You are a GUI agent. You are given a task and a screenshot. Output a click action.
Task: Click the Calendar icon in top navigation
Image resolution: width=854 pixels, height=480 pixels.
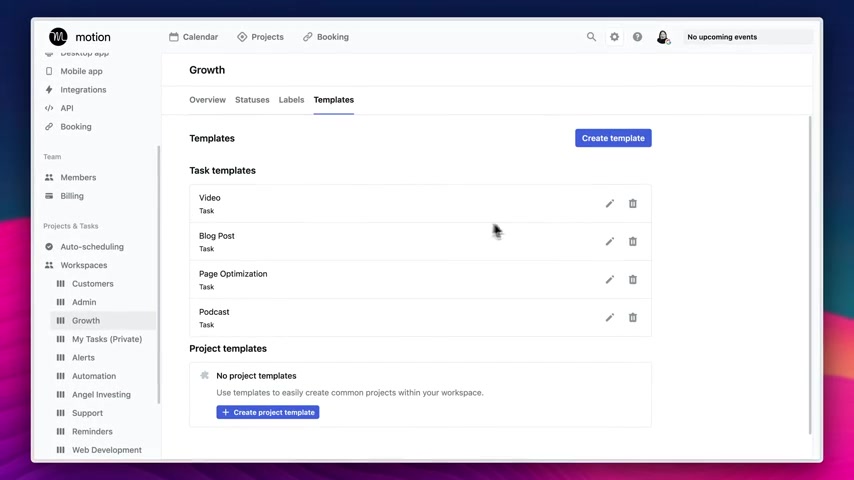(x=174, y=37)
